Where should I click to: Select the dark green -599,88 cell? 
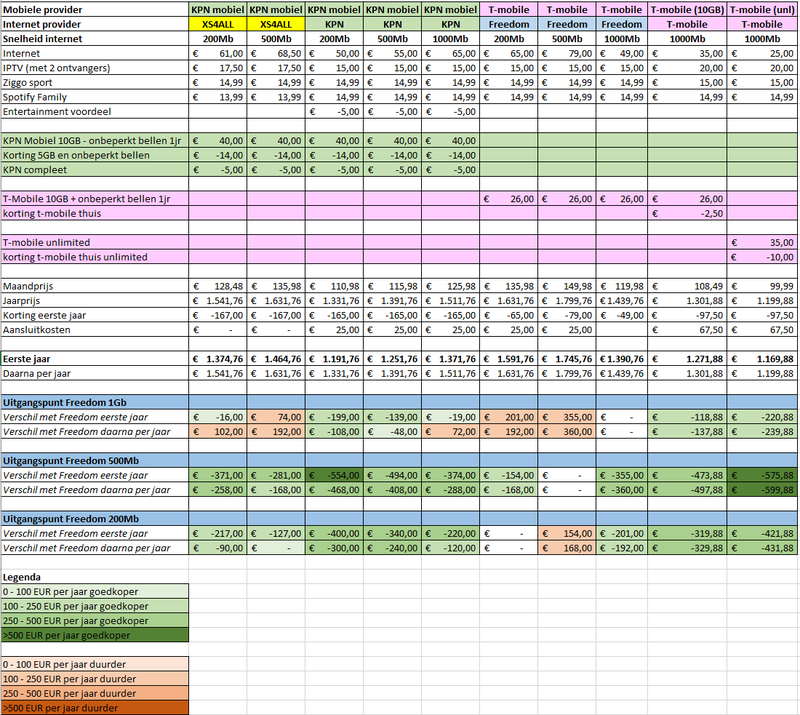click(x=762, y=490)
